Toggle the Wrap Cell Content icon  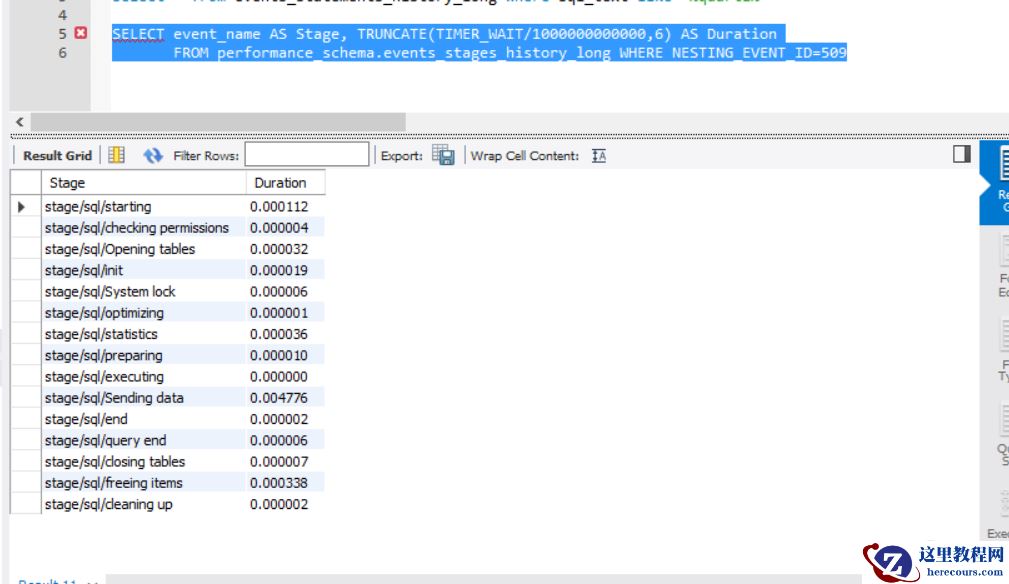[598, 156]
